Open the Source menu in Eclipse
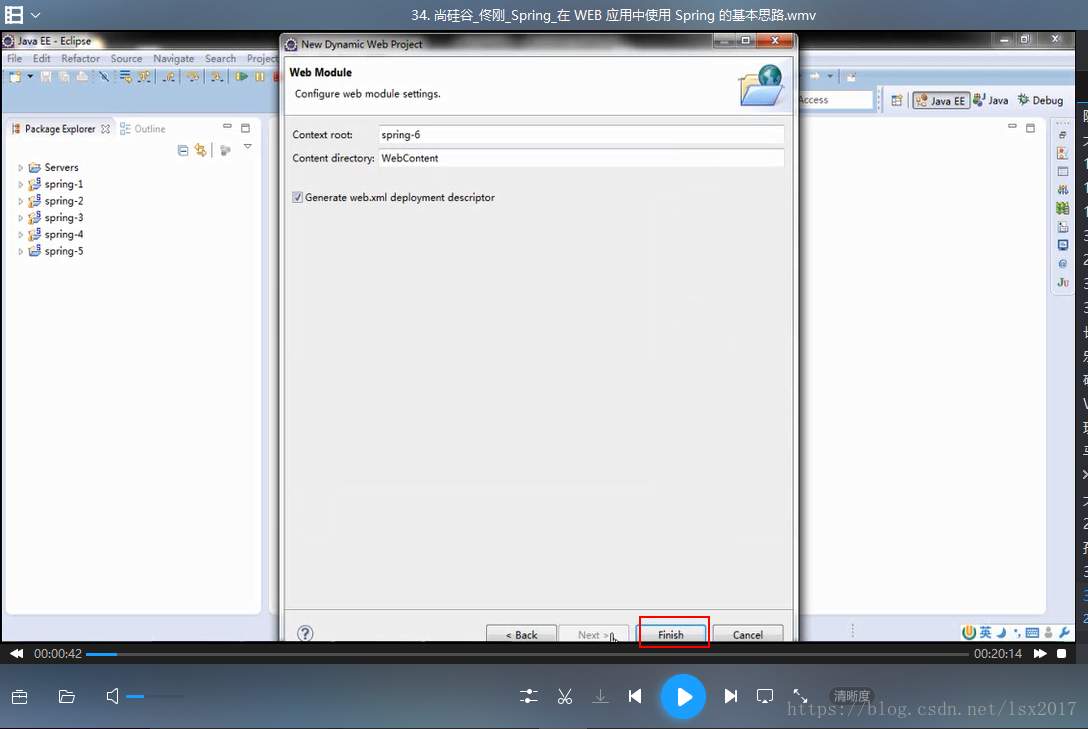The height and width of the screenshot is (729, 1088). tap(126, 58)
